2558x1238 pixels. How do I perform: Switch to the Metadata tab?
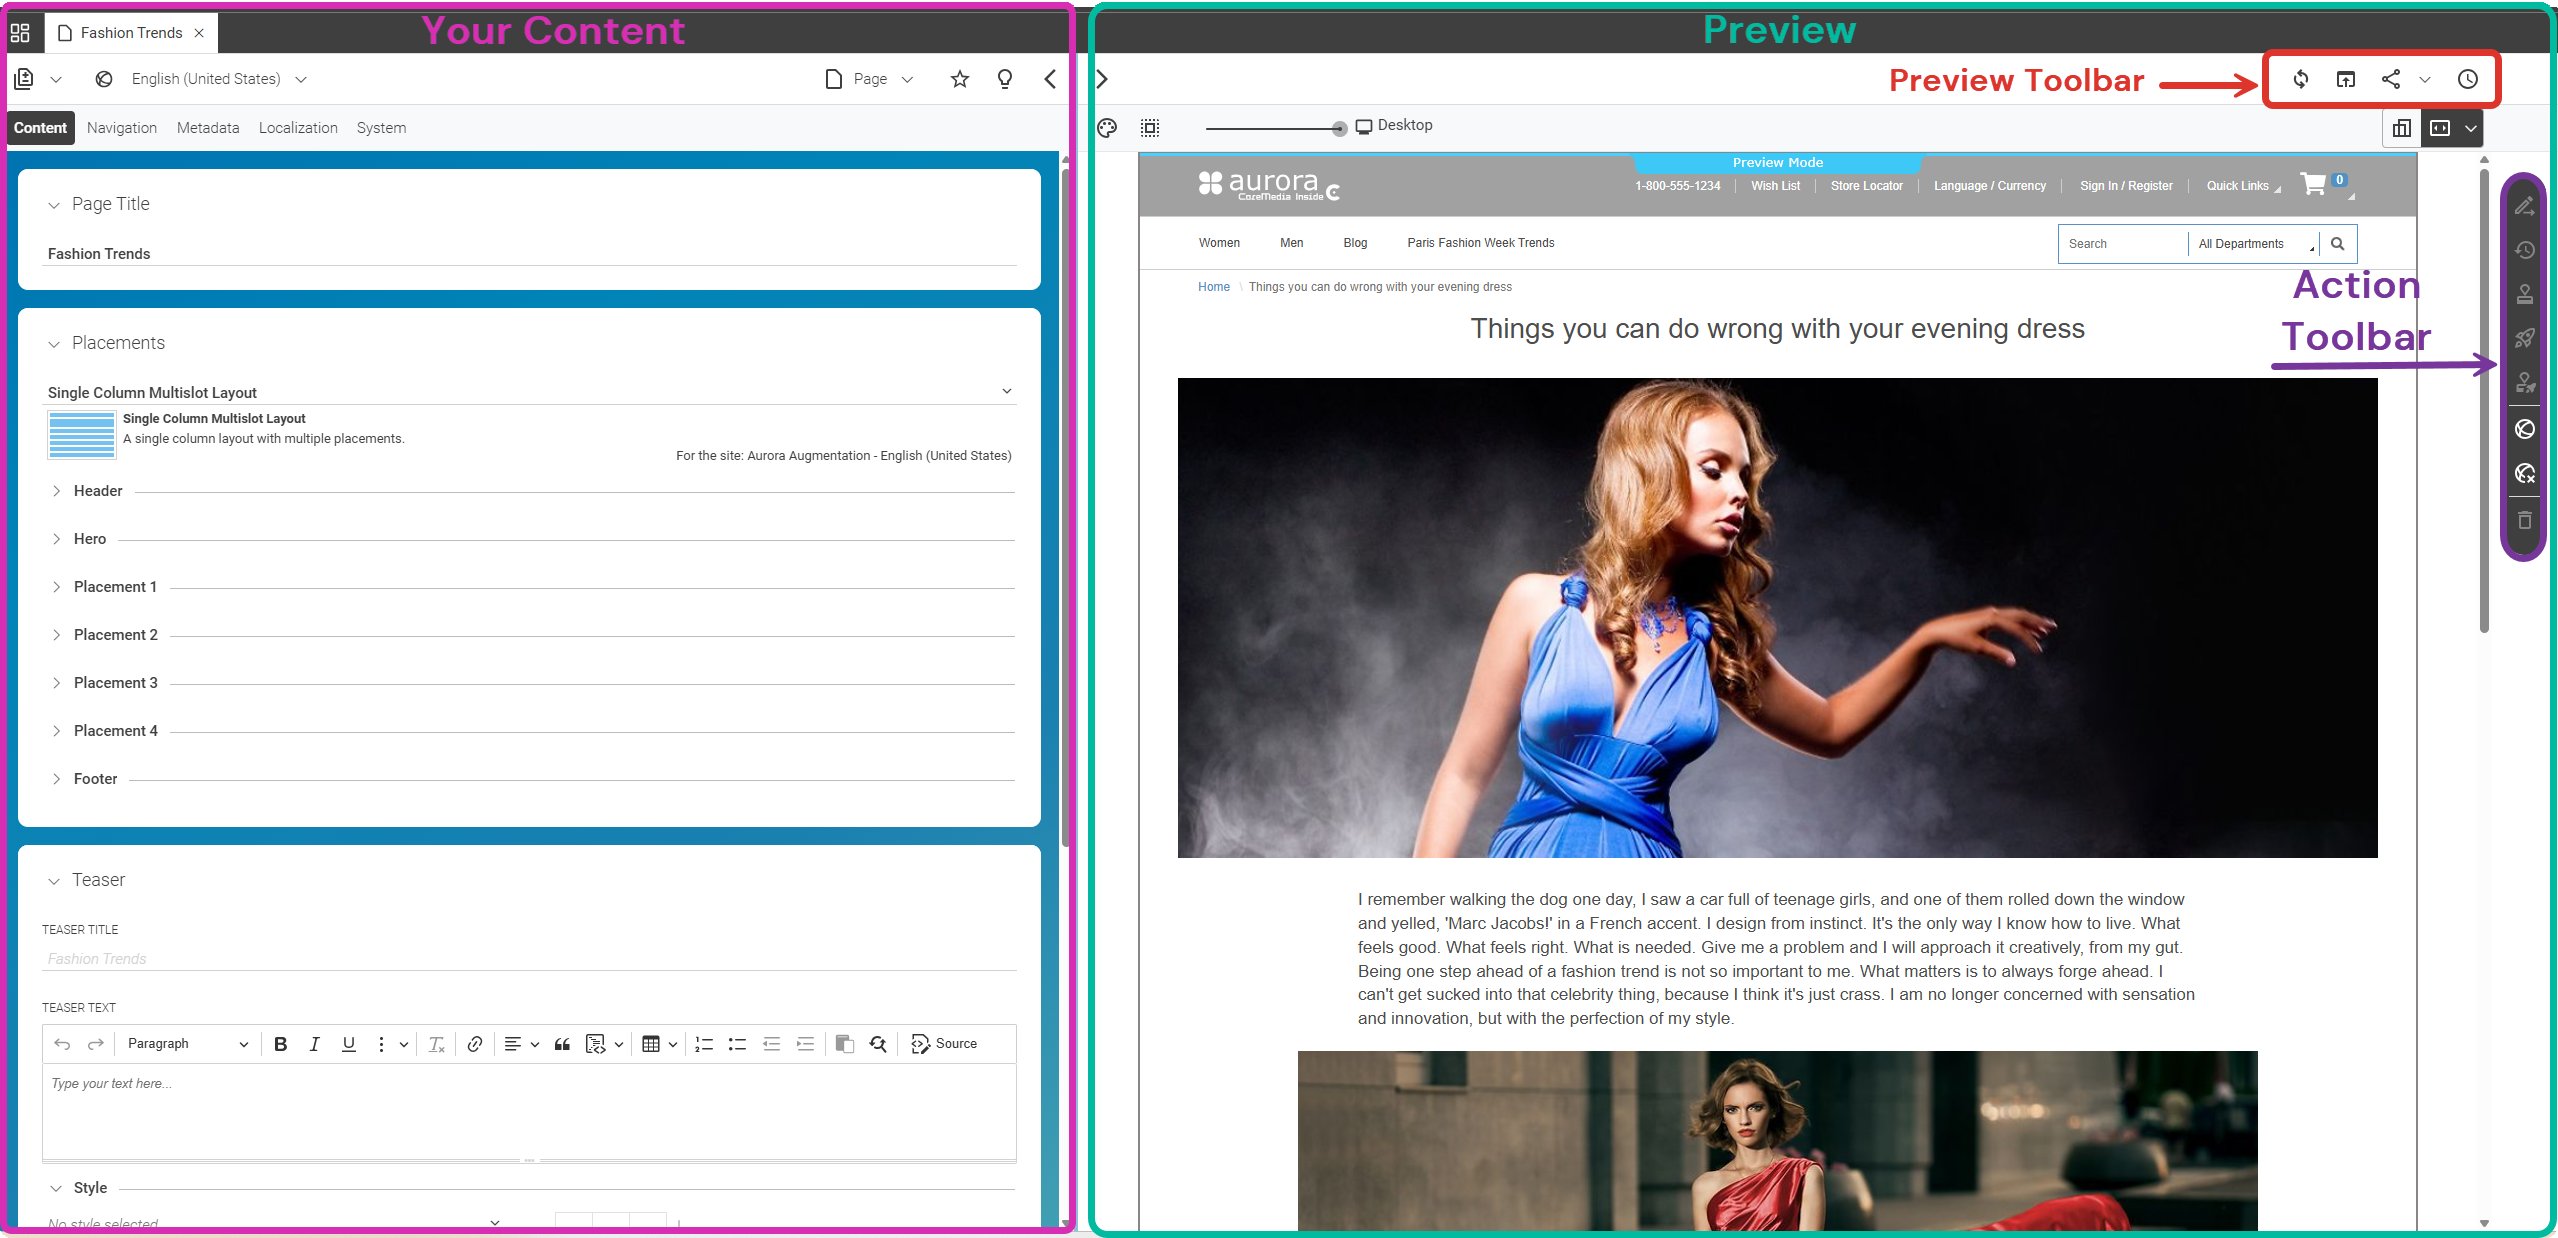208,128
